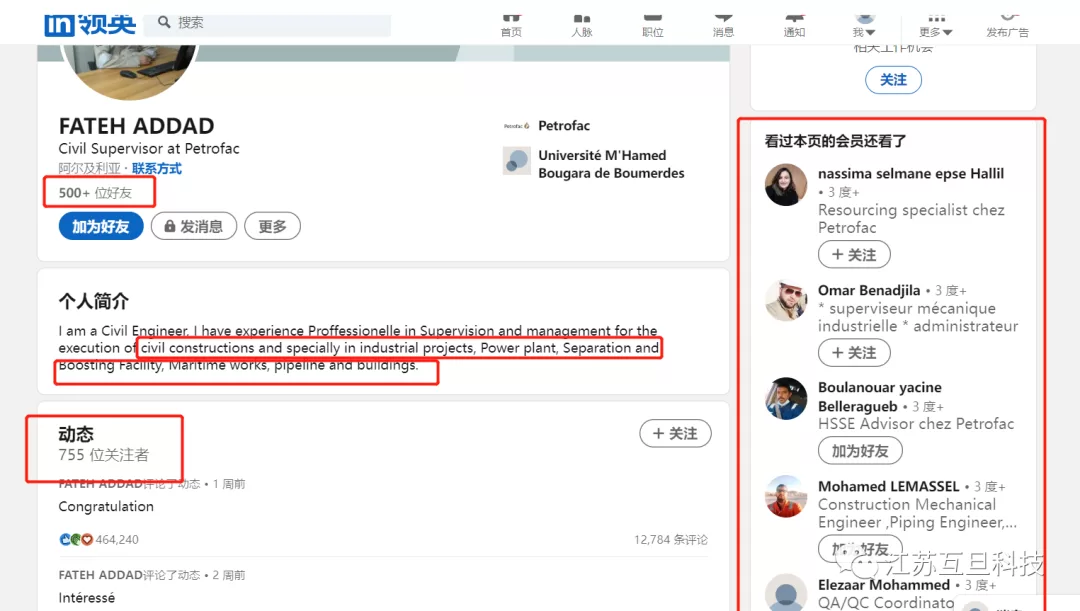Open 发布广告 advertise link
This screenshot has height=611, width=1080.
click(x=1007, y=25)
